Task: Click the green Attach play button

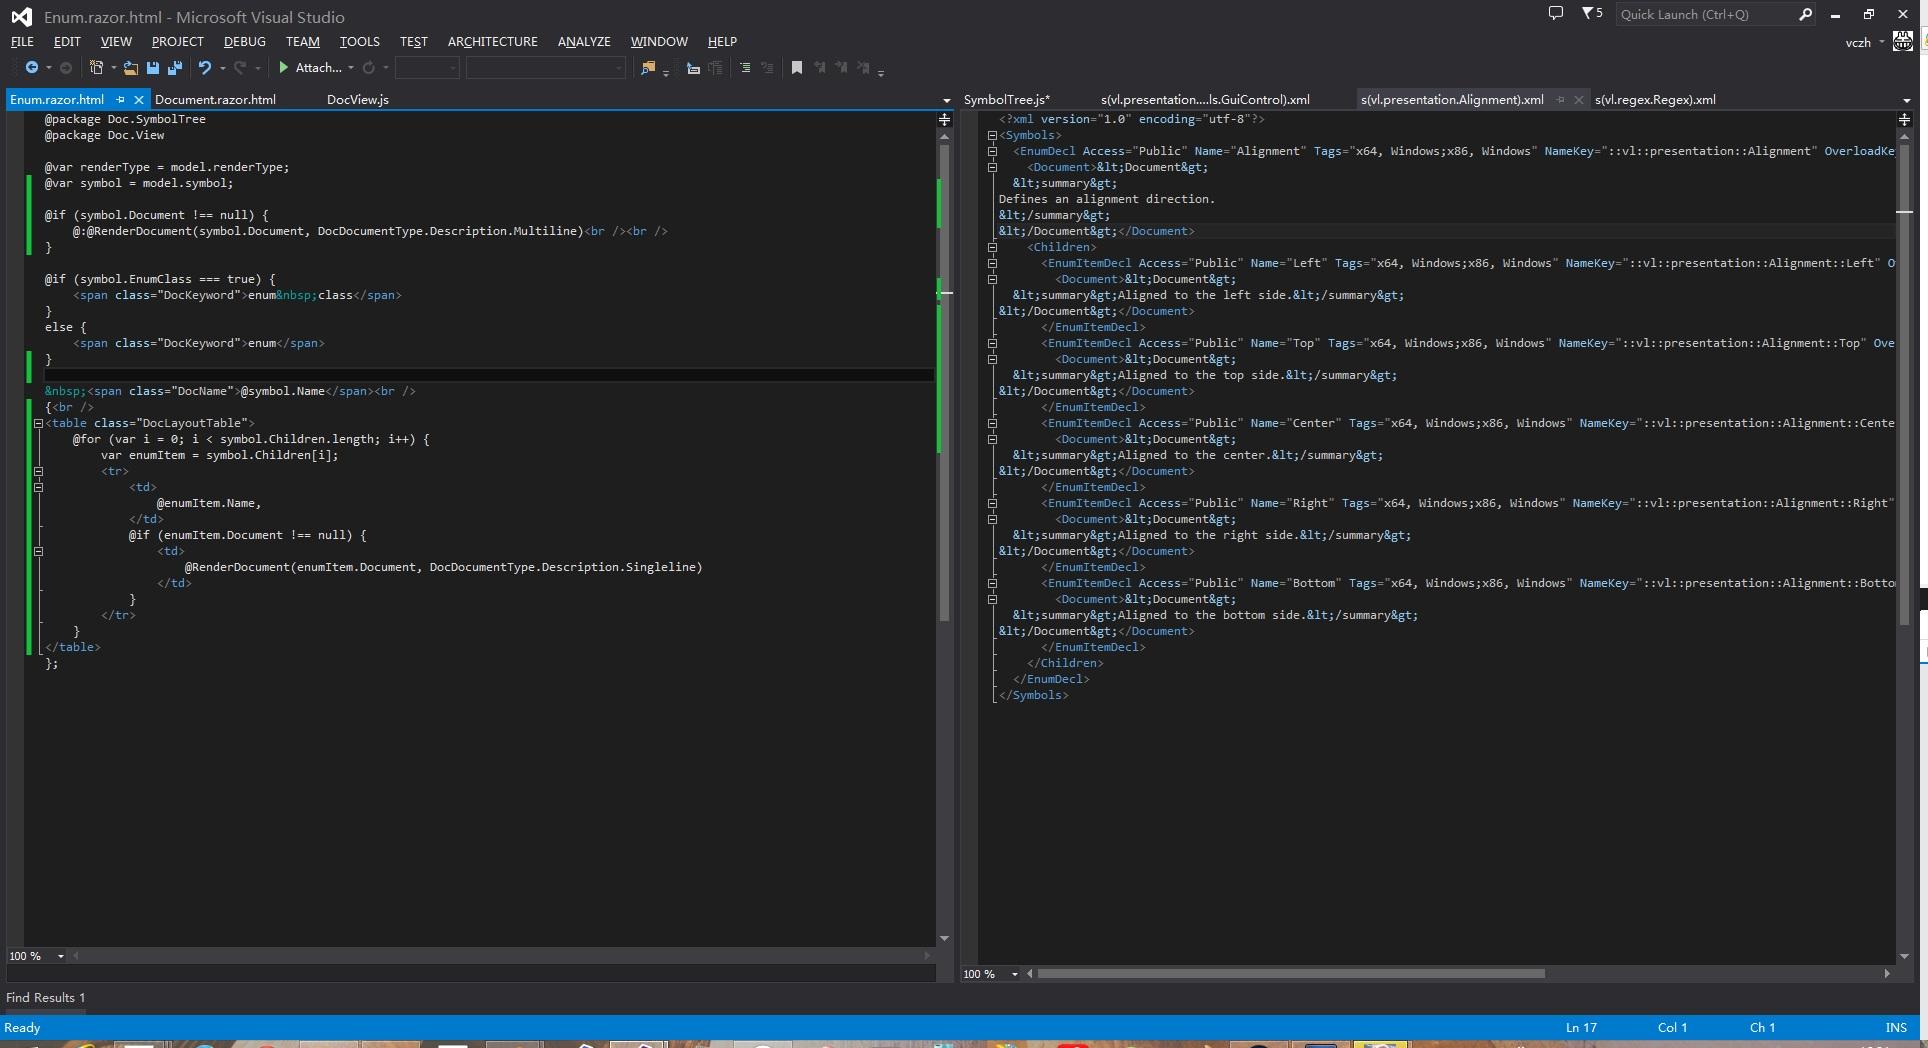Action: [284, 68]
